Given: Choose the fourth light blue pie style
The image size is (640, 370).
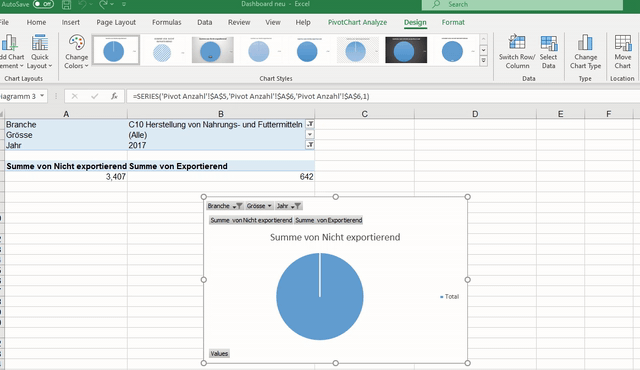Looking at the screenshot, I should point(261,50).
